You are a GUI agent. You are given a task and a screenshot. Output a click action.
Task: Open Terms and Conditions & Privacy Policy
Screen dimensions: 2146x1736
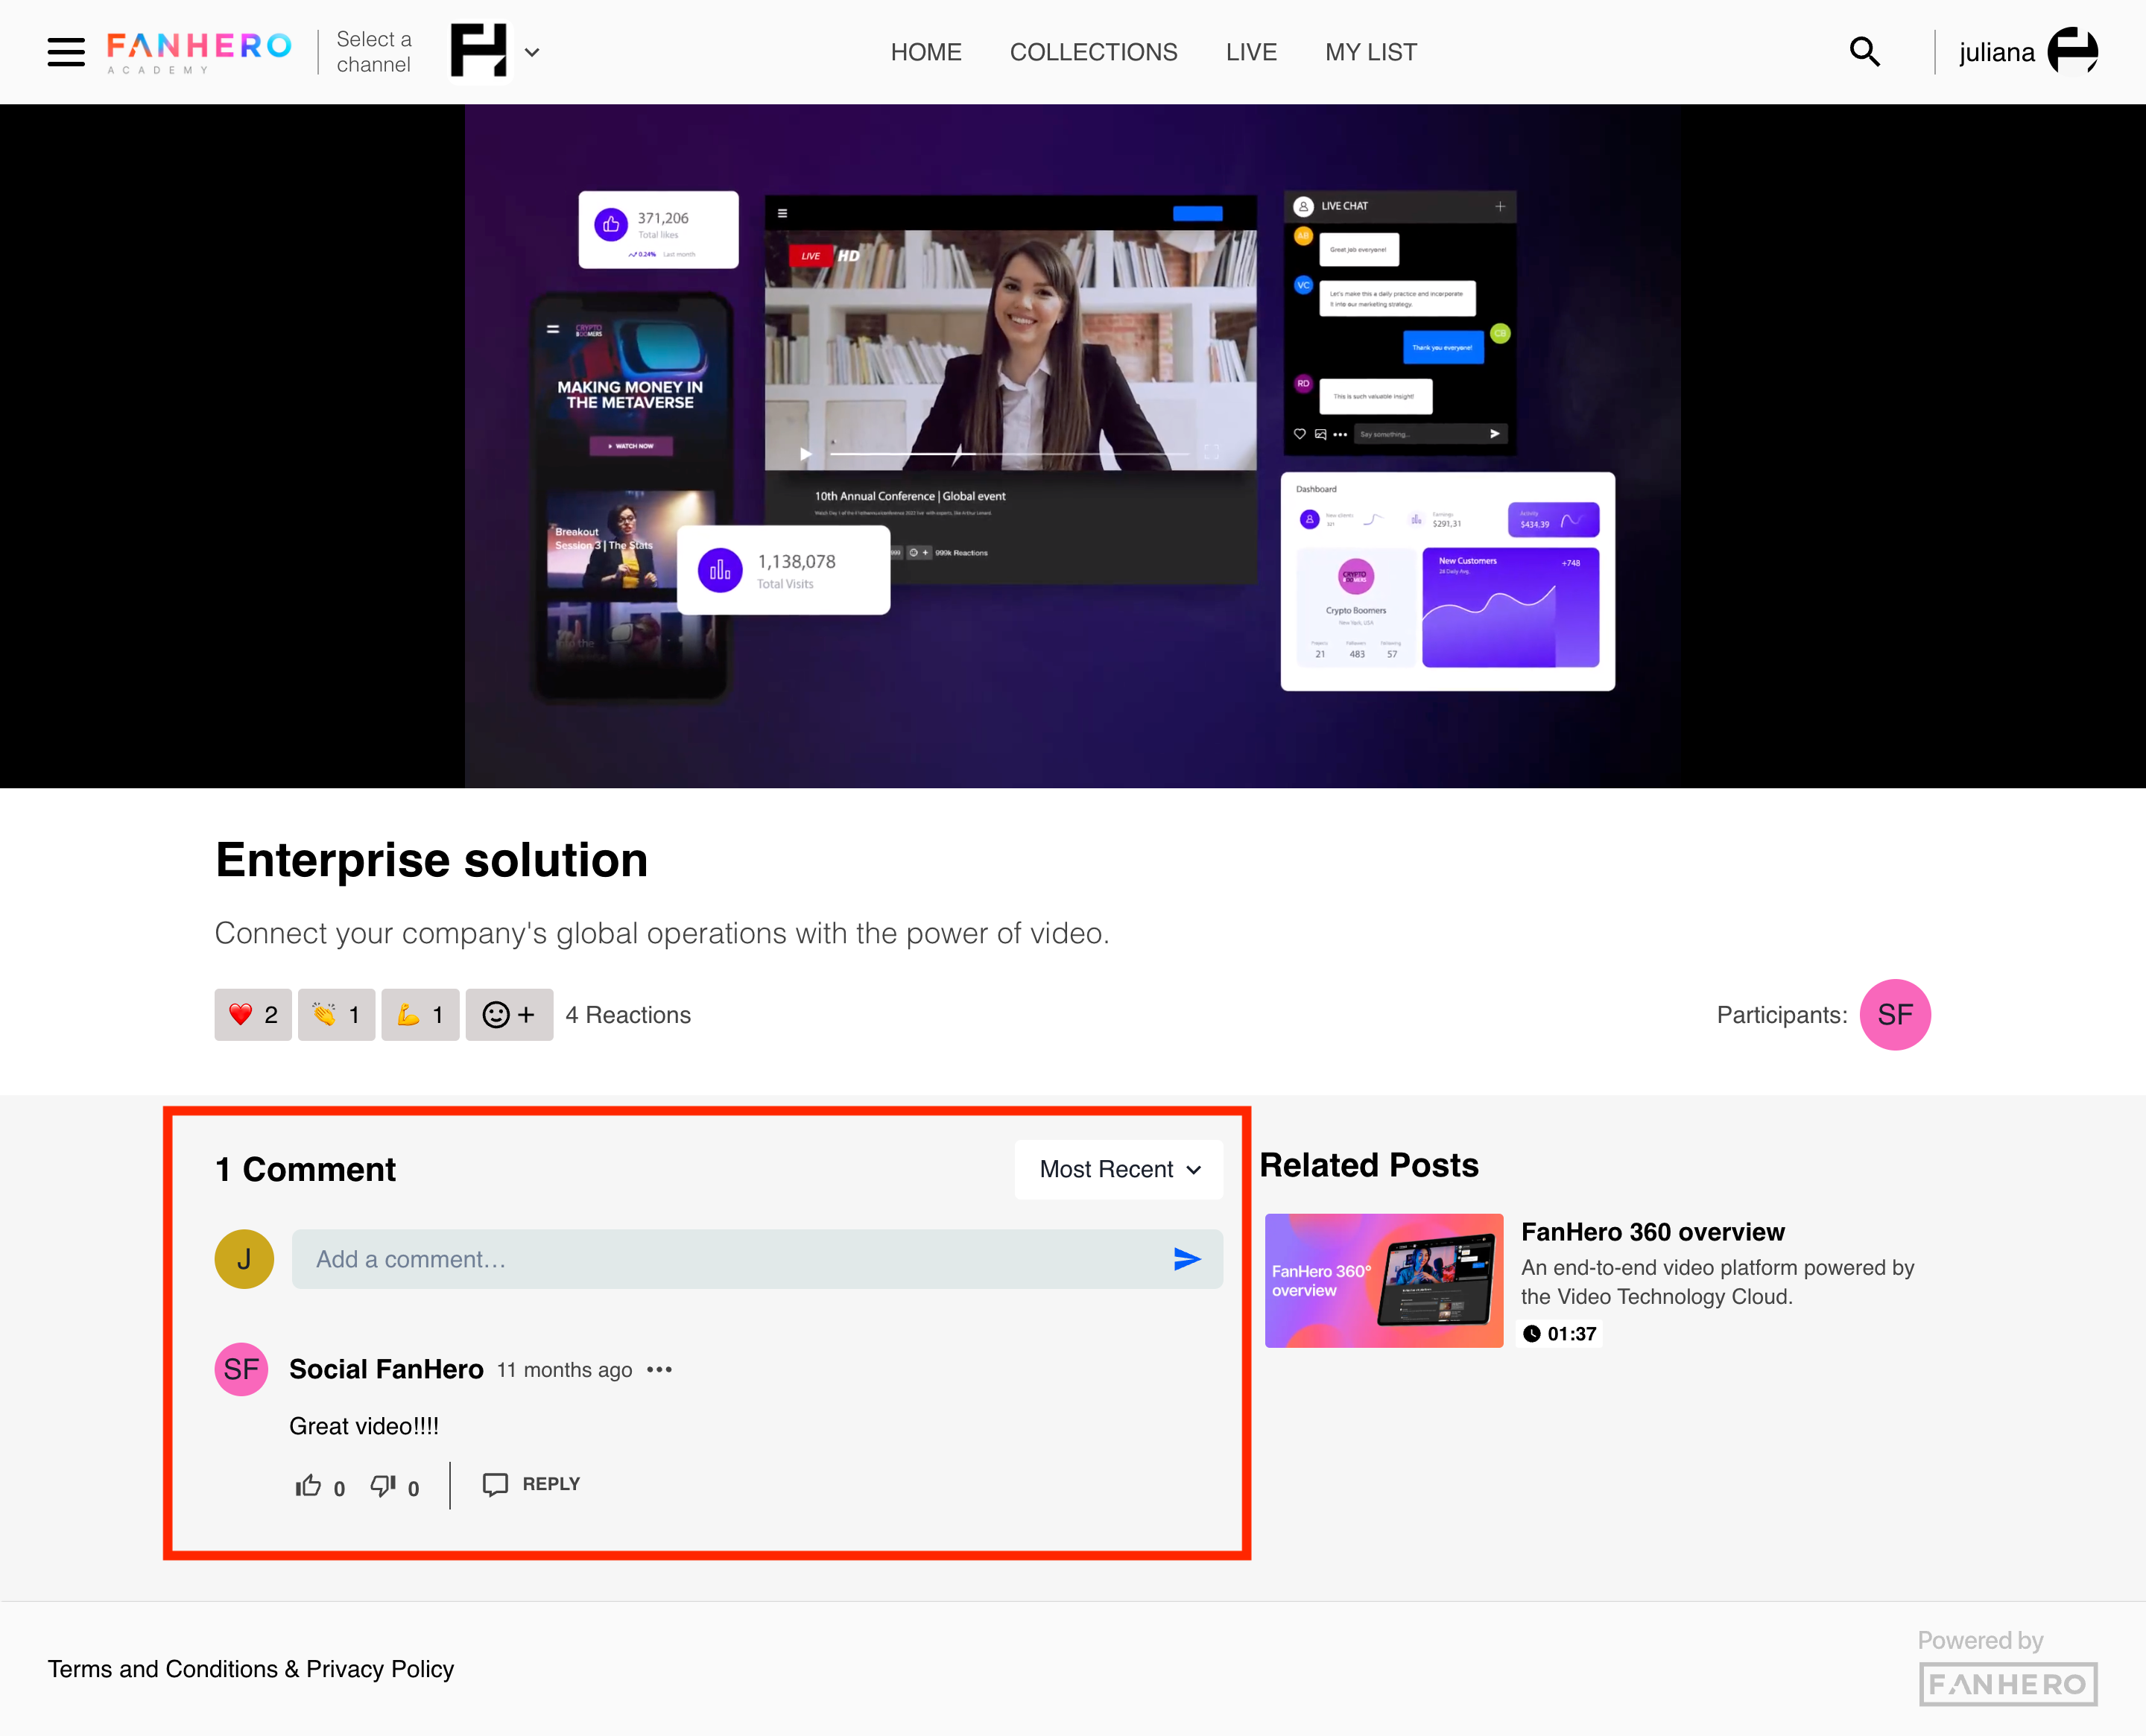251,1669
